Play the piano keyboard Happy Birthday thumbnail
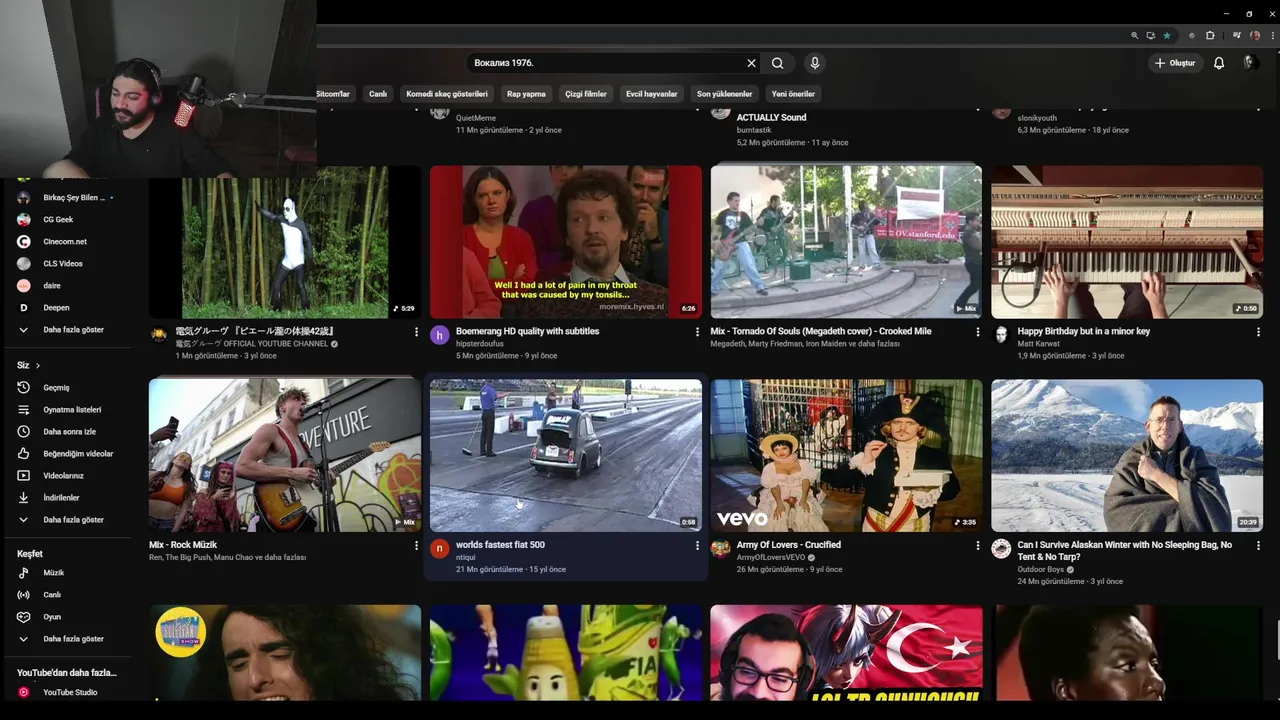The height and width of the screenshot is (720, 1280). (1127, 242)
